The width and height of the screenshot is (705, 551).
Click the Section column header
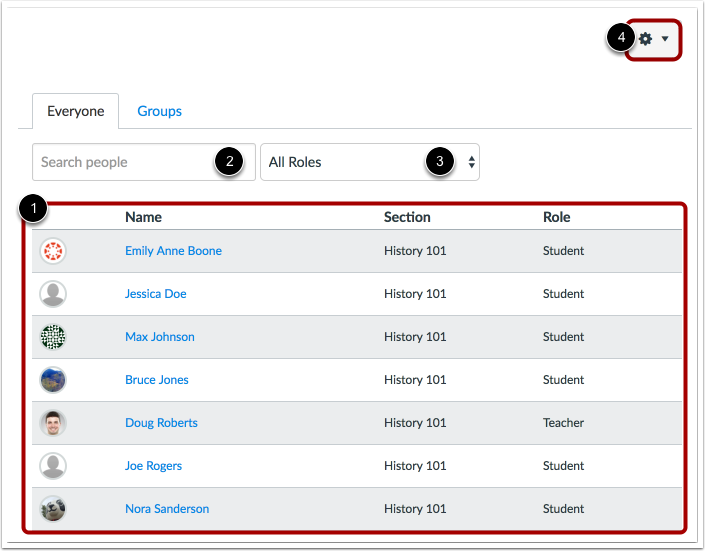click(407, 217)
